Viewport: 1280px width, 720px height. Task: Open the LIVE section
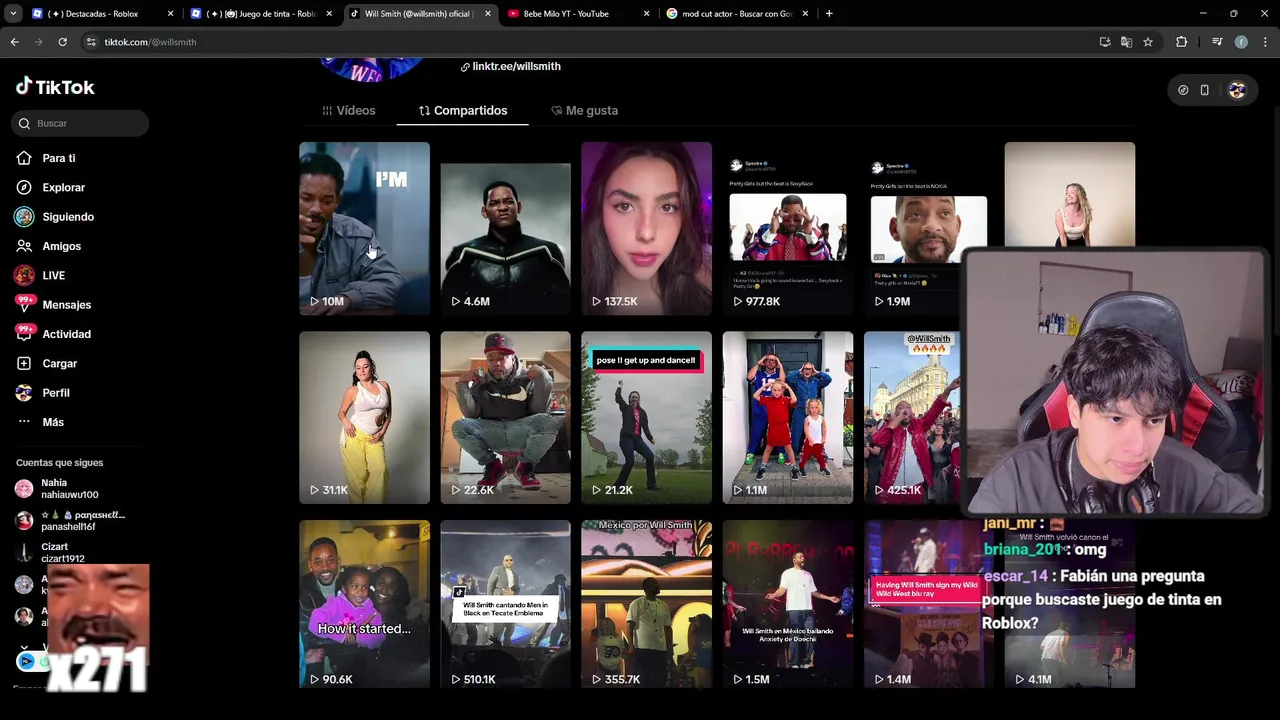coord(40,275)
